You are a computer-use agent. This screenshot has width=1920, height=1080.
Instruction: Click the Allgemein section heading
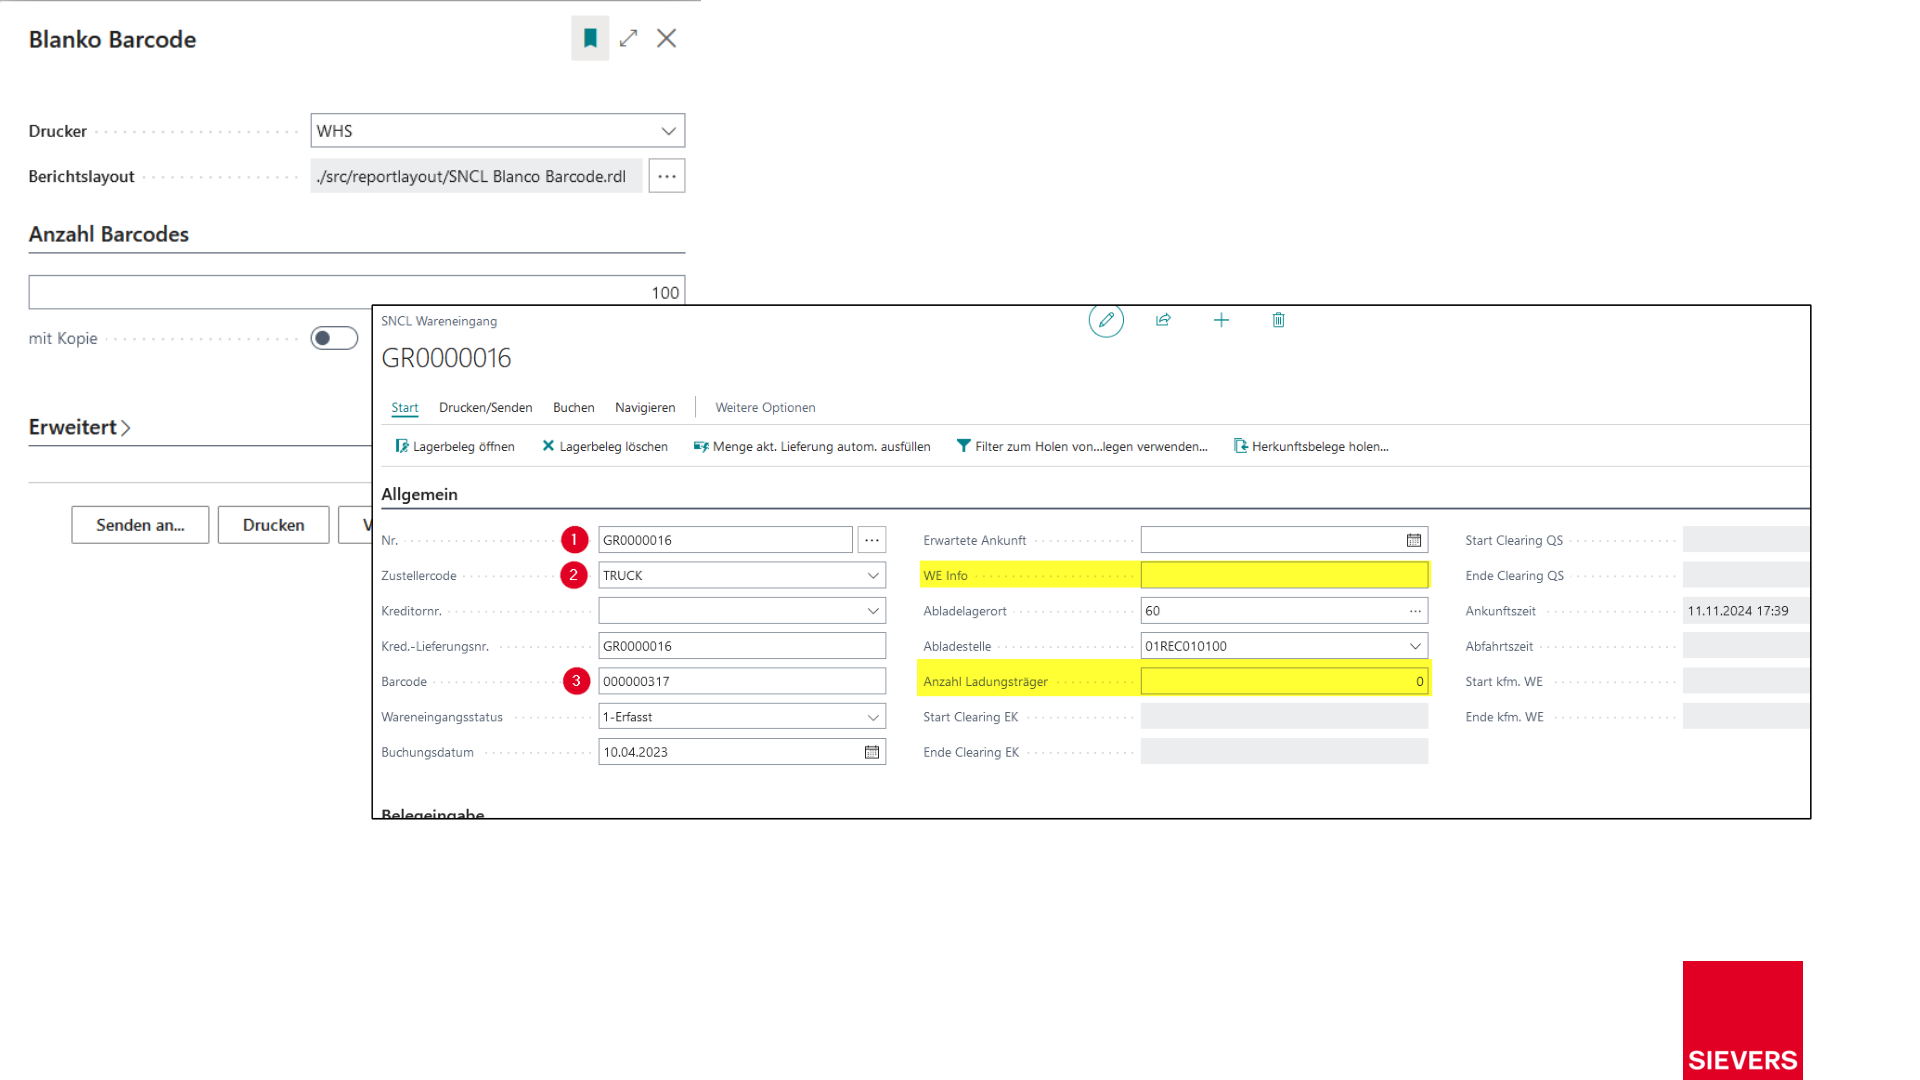tap(419, 494)
